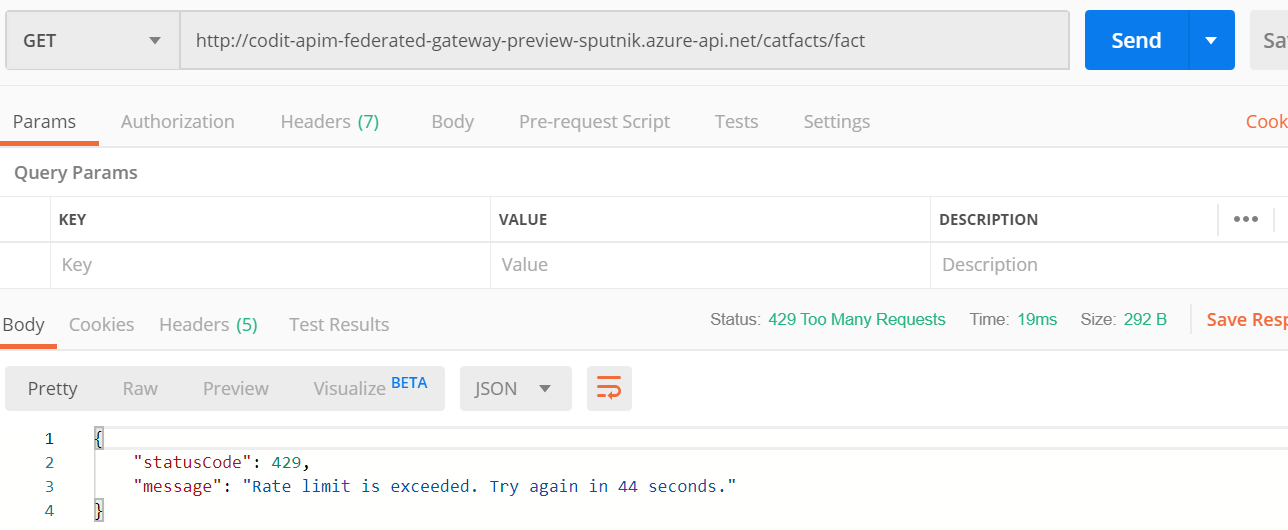Click the query param Value field

pyautogui.click(x=710, y=265)
